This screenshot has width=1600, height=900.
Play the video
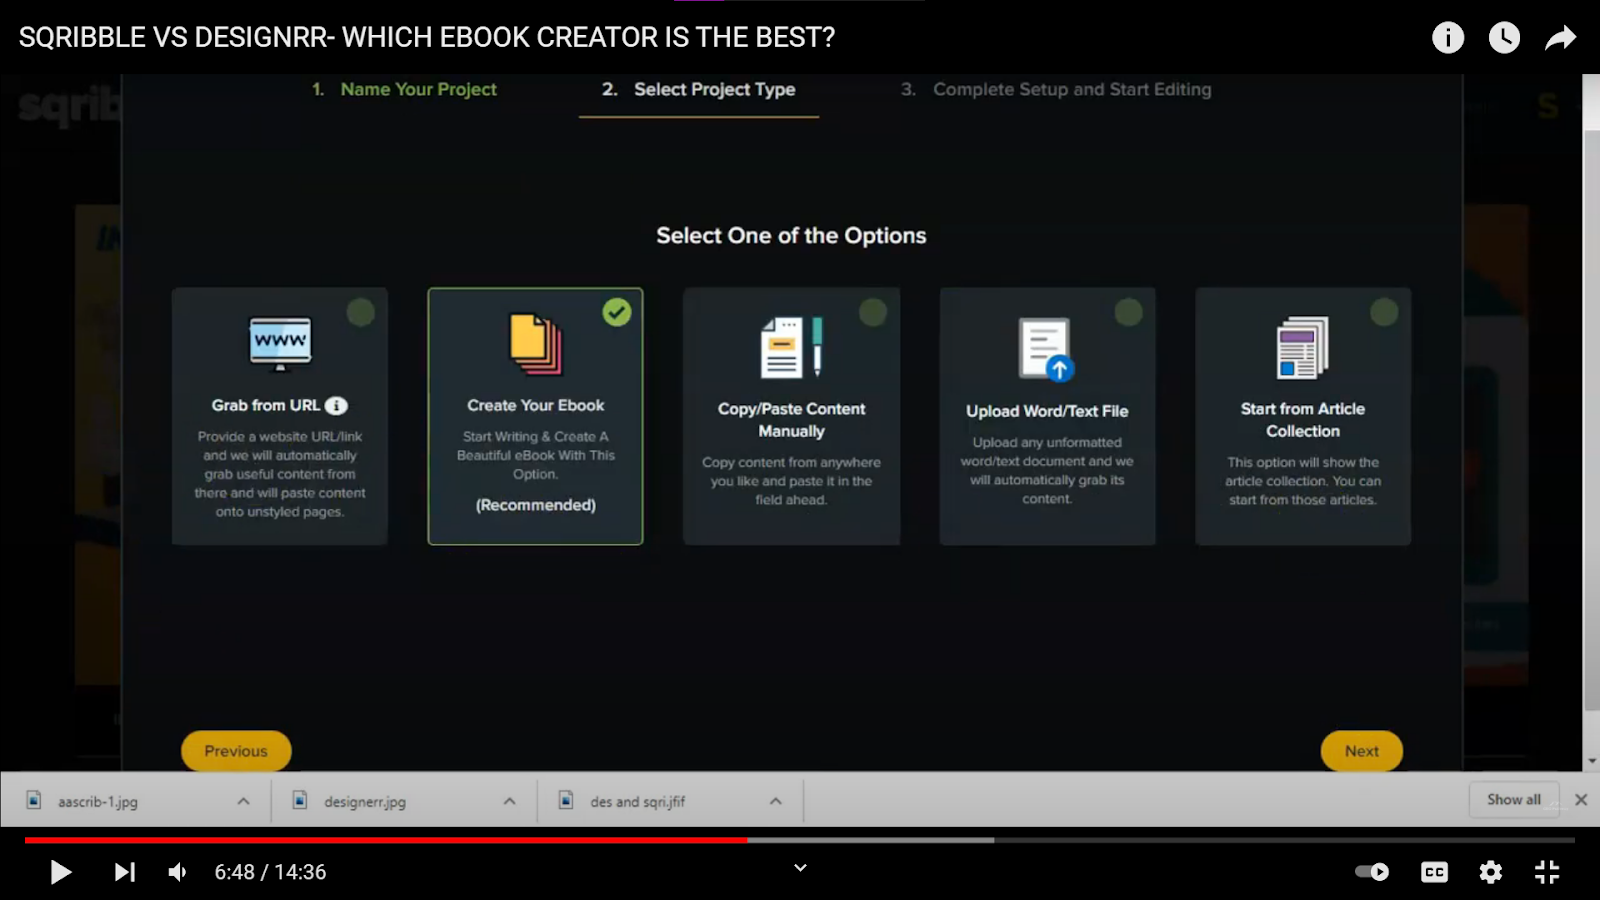click(61, 872)
